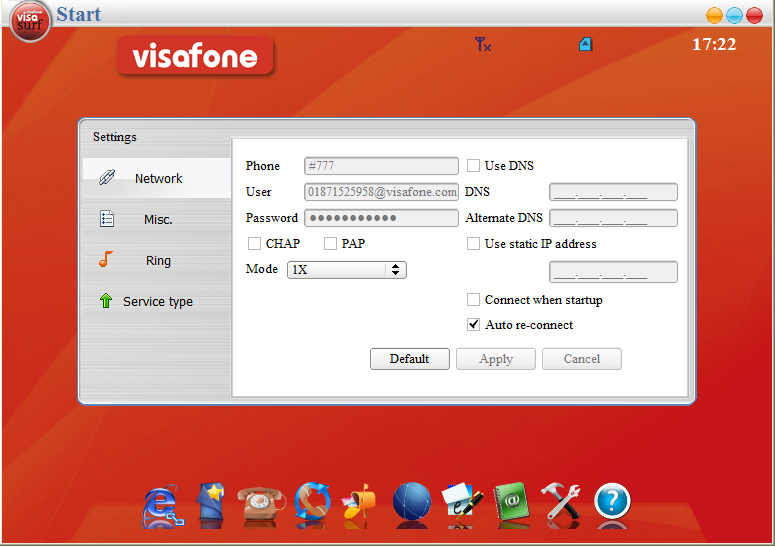Uncheck the Auto re-connect checkbox
Image resolution: width=775 pixels, height=547 pixels.
coord(474,325)
